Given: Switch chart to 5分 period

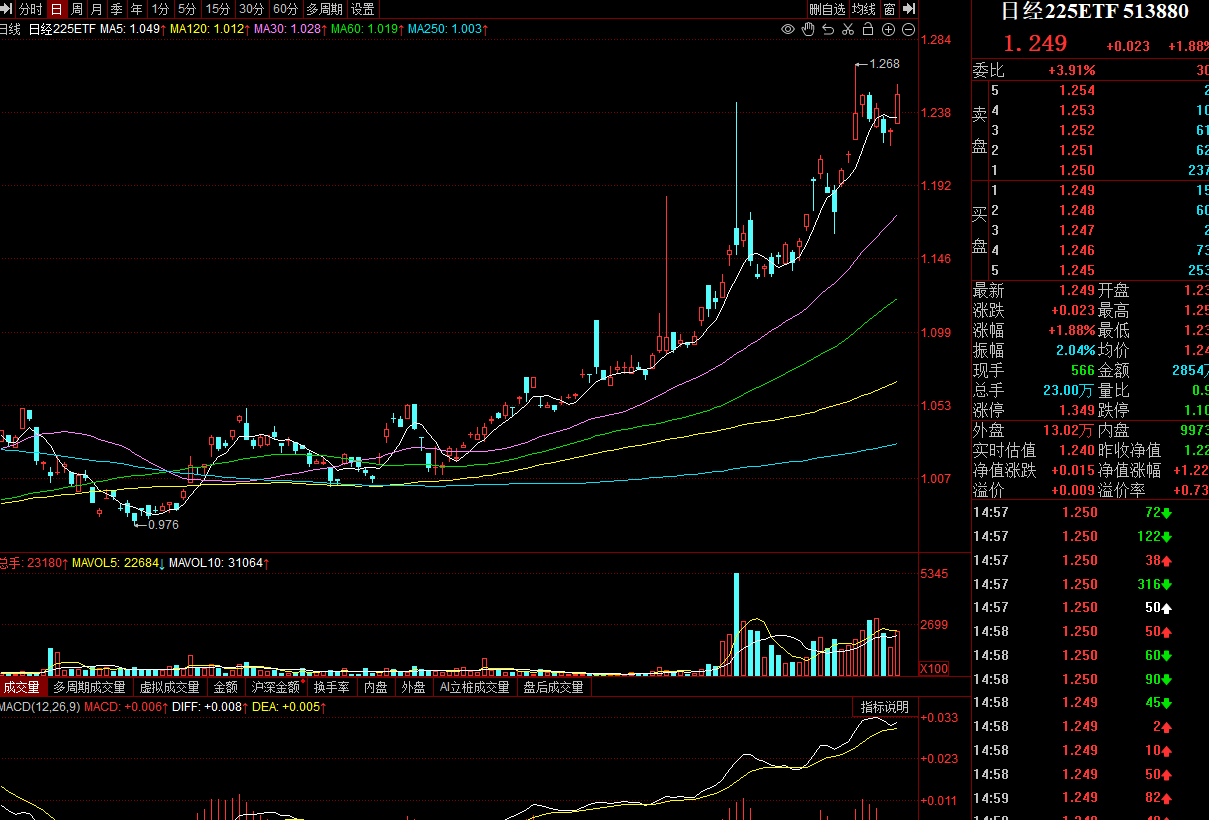Looking at the screenshot, I should pos(187,9).
